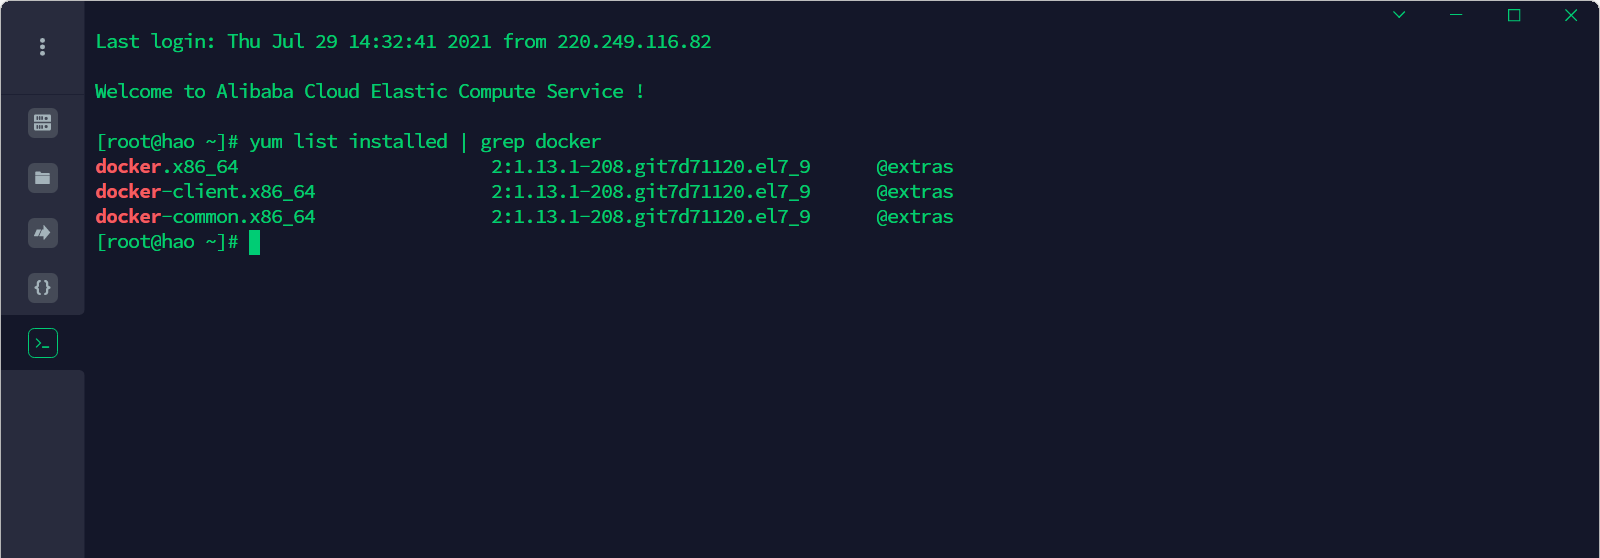Open the SFTP folder icon in sidebar
Screen dimensions: 1600x558
pos(42,178)
